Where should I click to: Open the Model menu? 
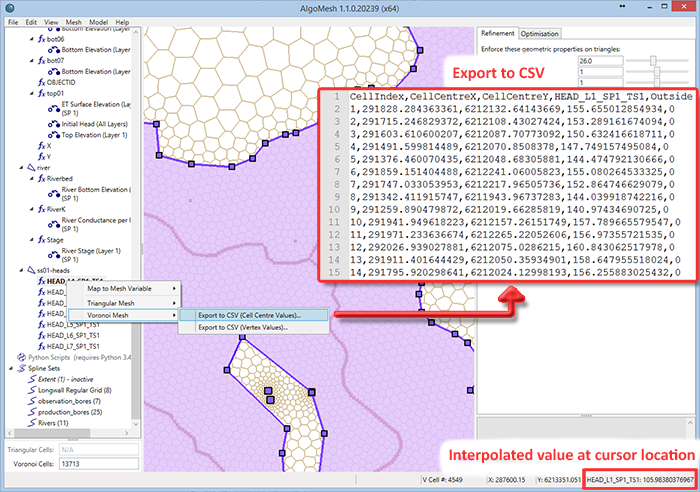tap(98, 22)
